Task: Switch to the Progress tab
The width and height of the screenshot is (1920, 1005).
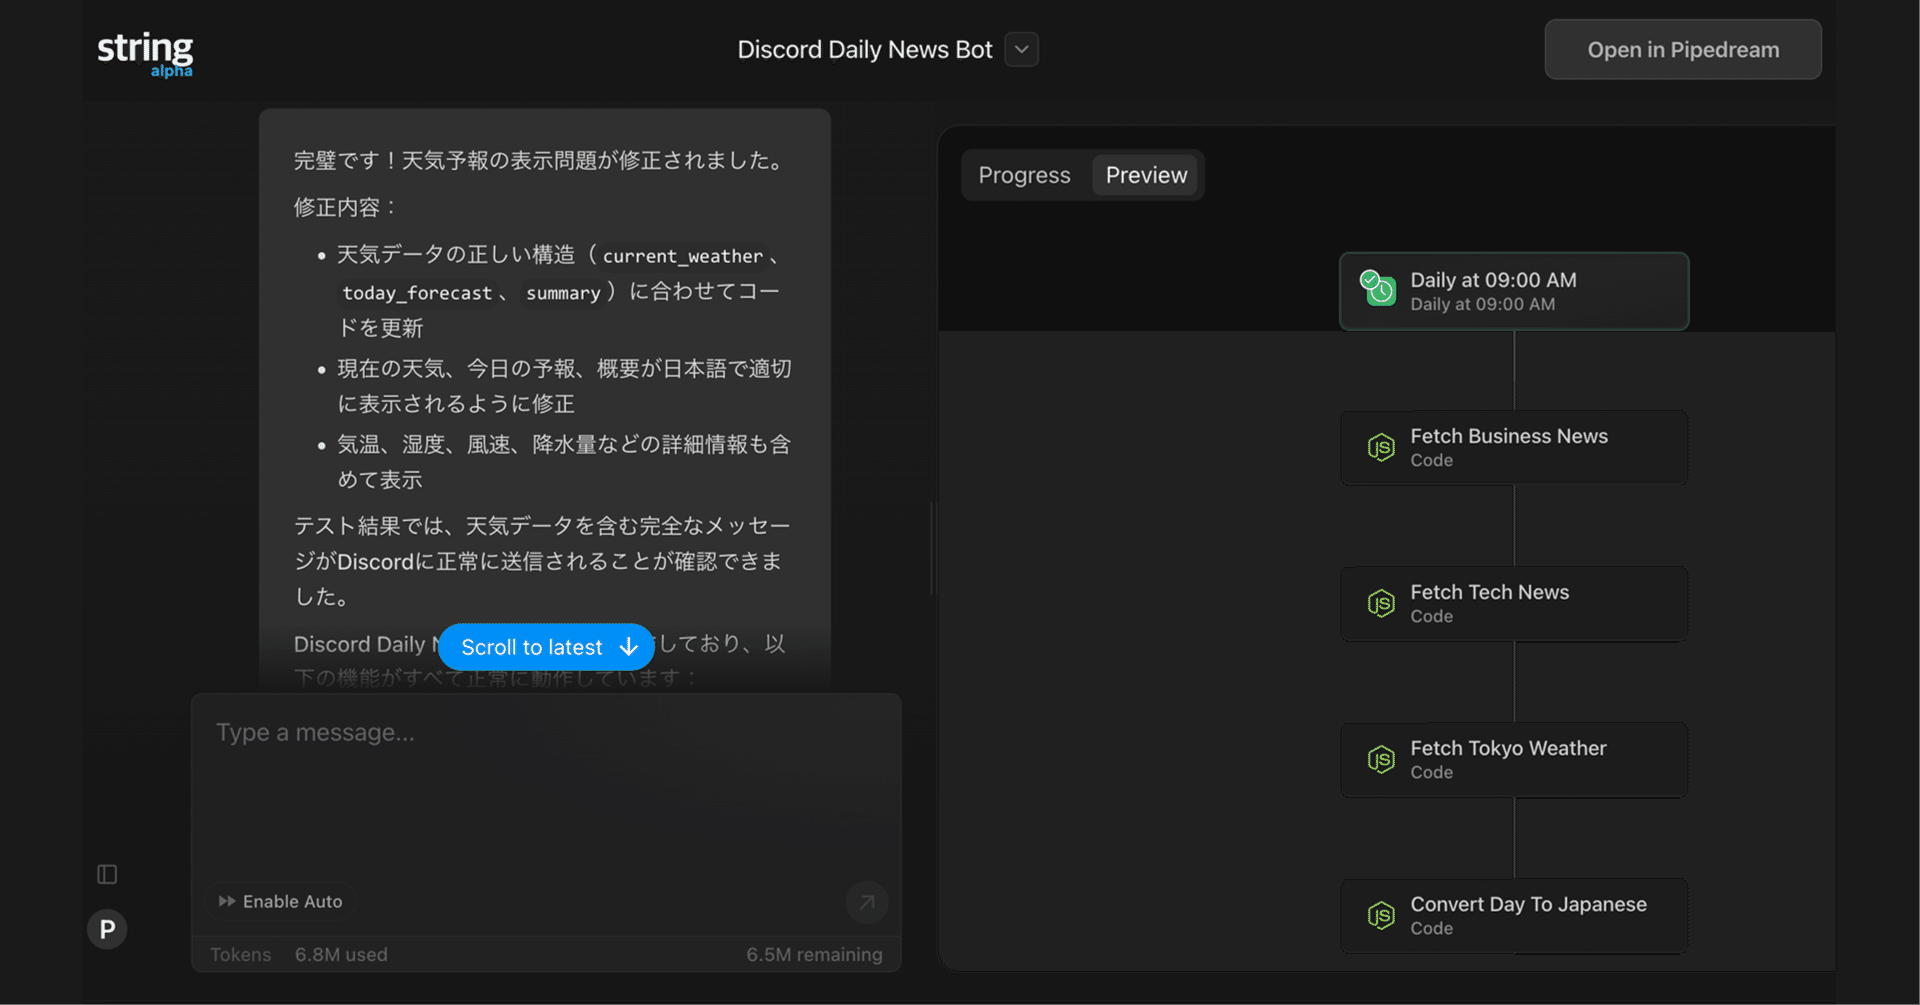Action: click(1023, 174)
